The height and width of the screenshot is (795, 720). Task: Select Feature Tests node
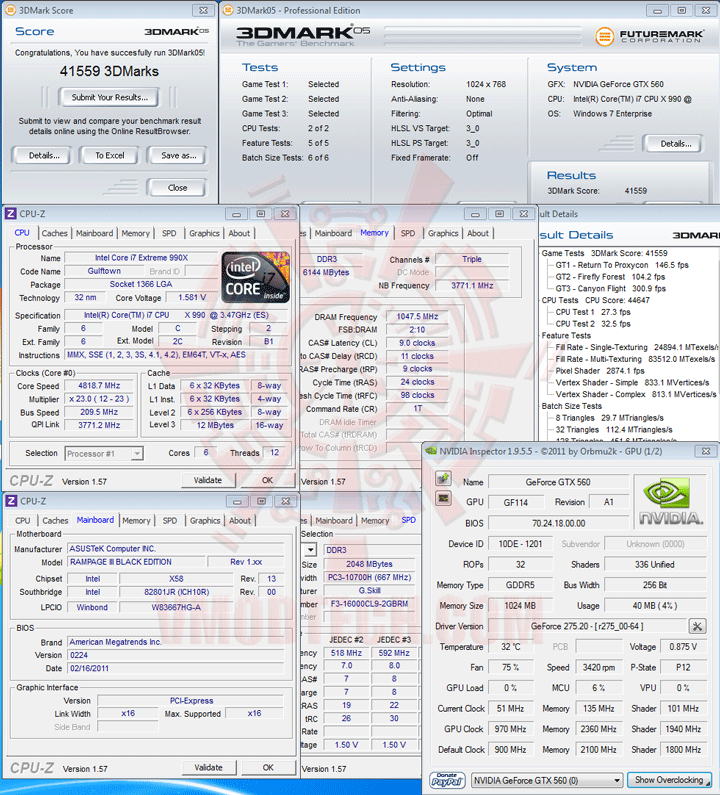pos(566,336)
